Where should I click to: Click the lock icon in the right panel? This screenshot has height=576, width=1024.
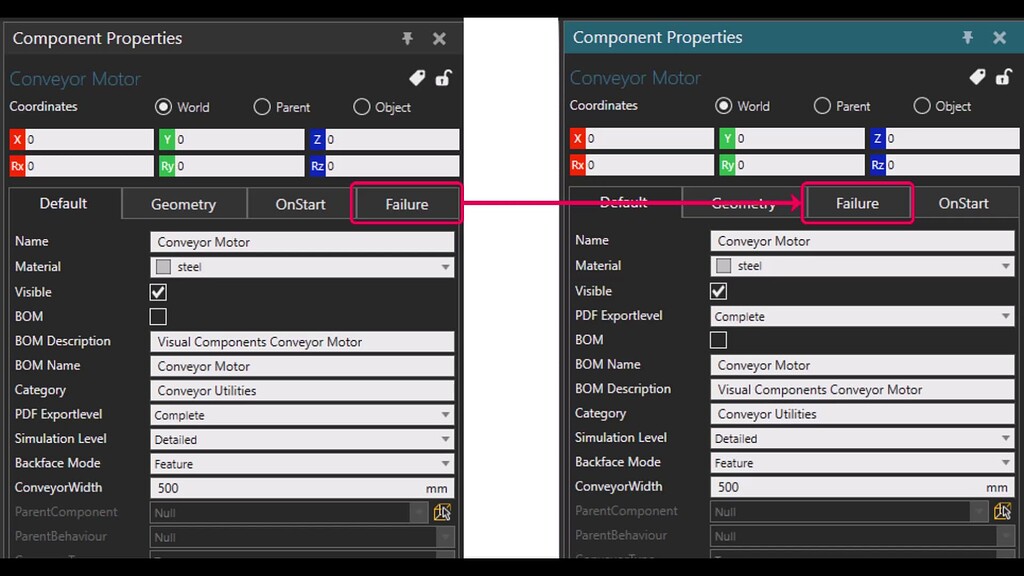(x=1003, y=76)
